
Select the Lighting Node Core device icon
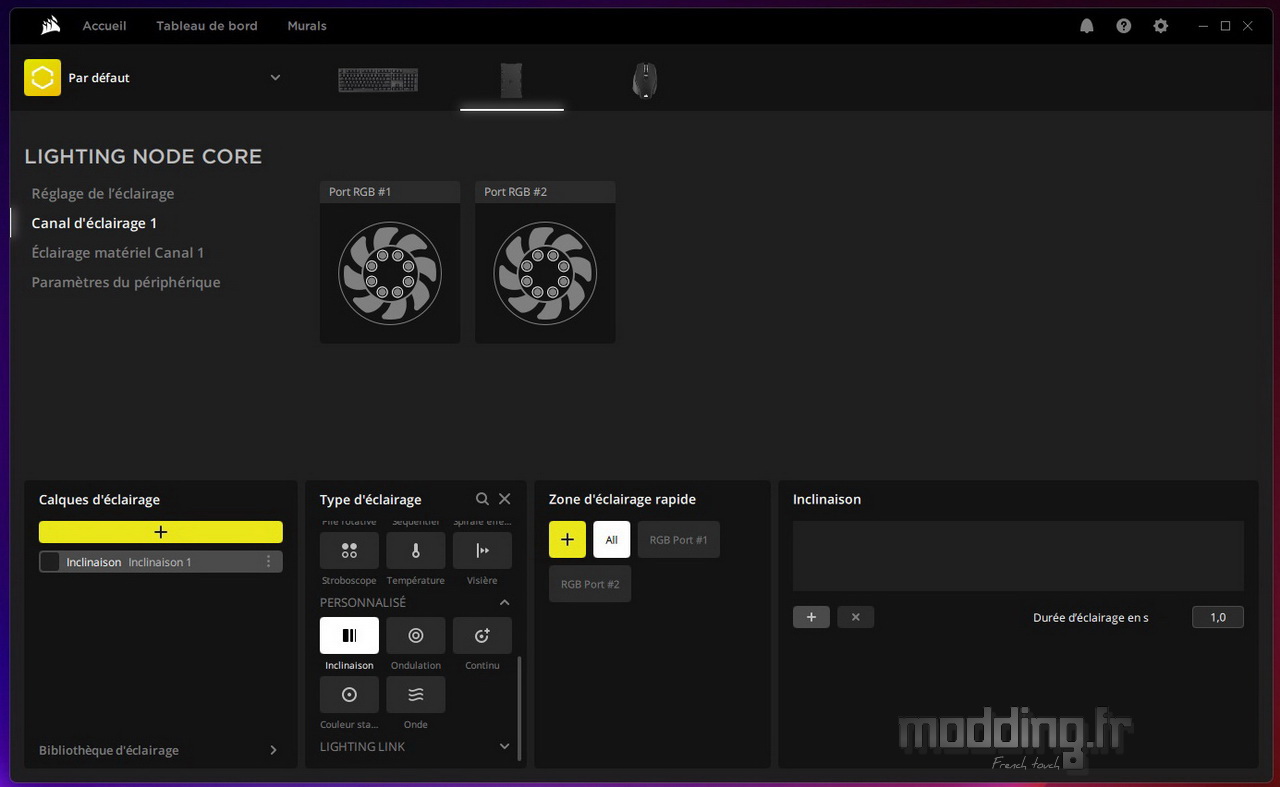[x=511, y=80]
